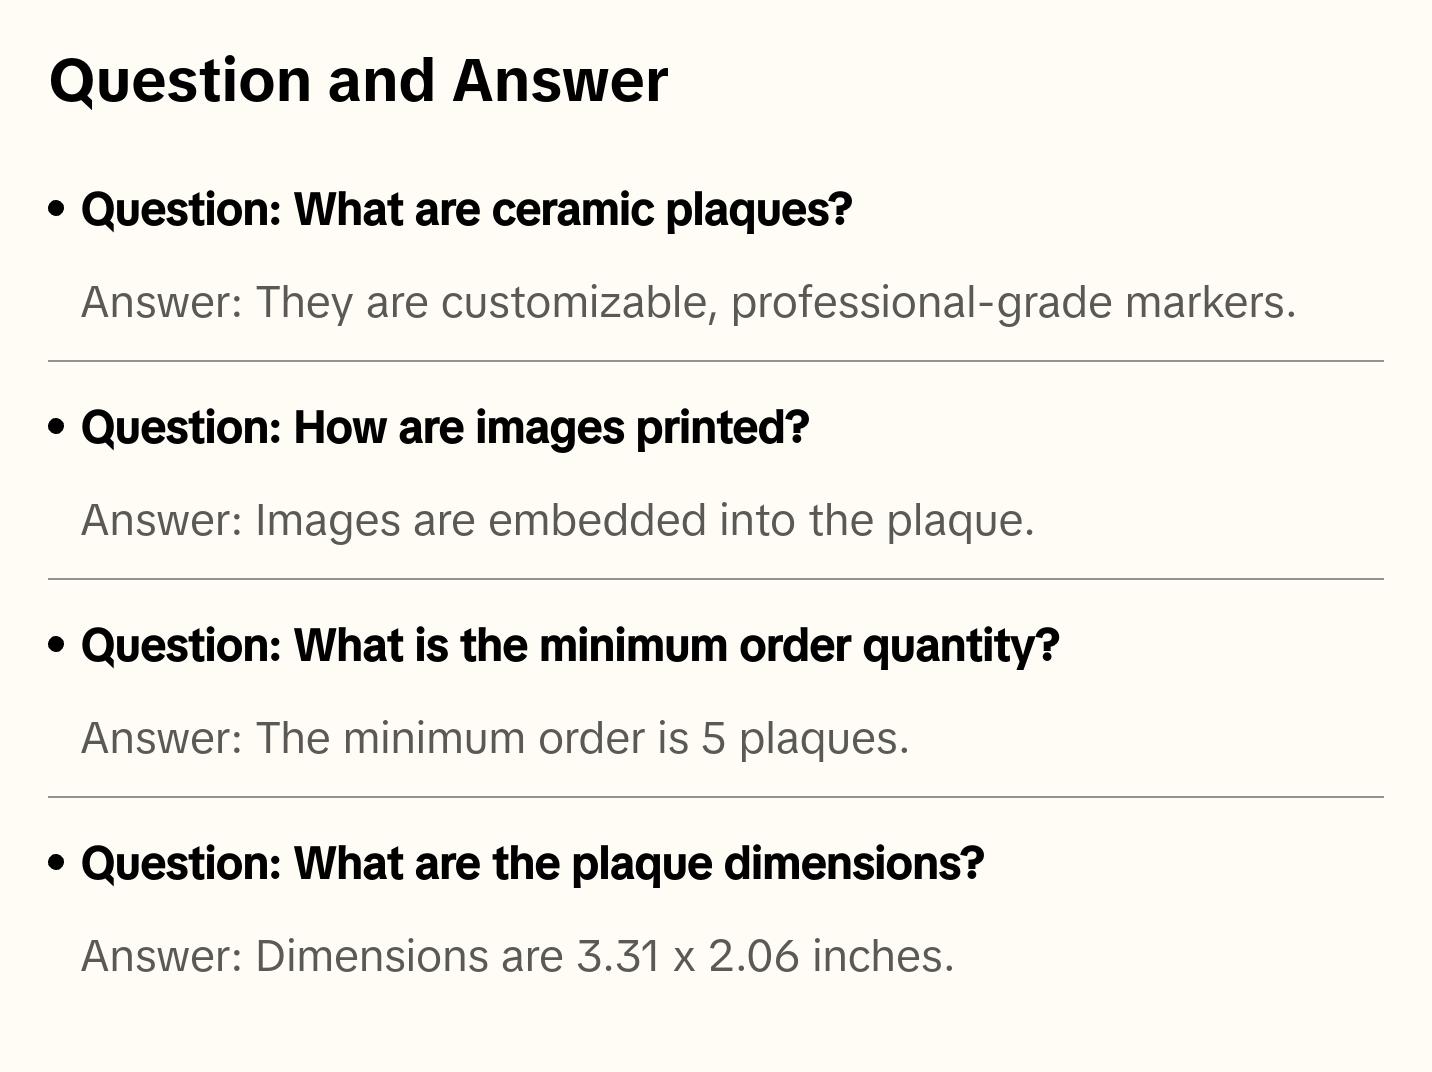This screenshot has width=1432, height=1072.
Task: Click the answer about customizable, professional-grade markers
Action: [688, 303]
